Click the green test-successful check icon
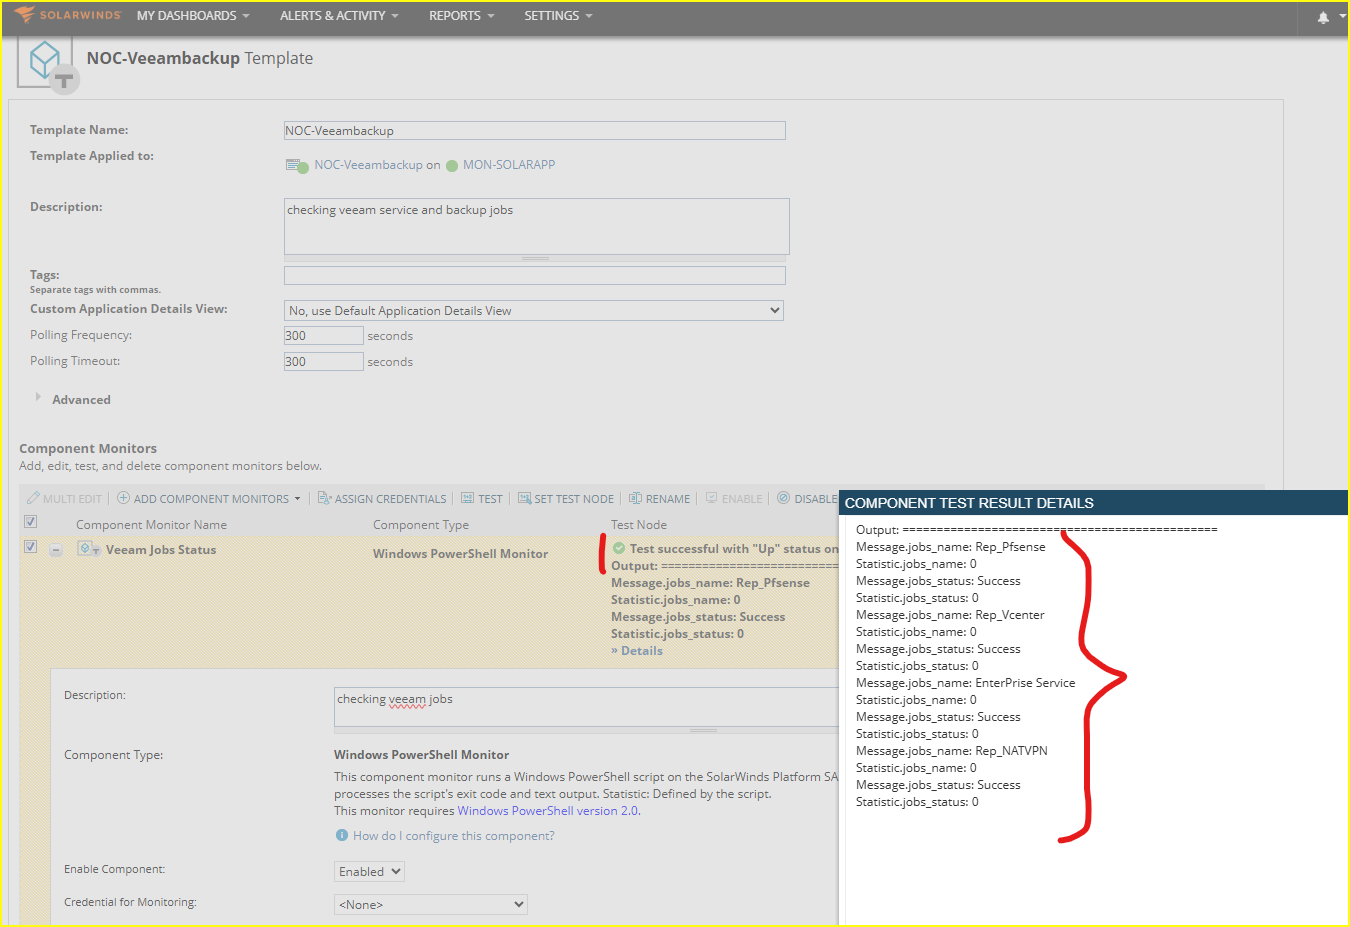 (x=619, y=548)
